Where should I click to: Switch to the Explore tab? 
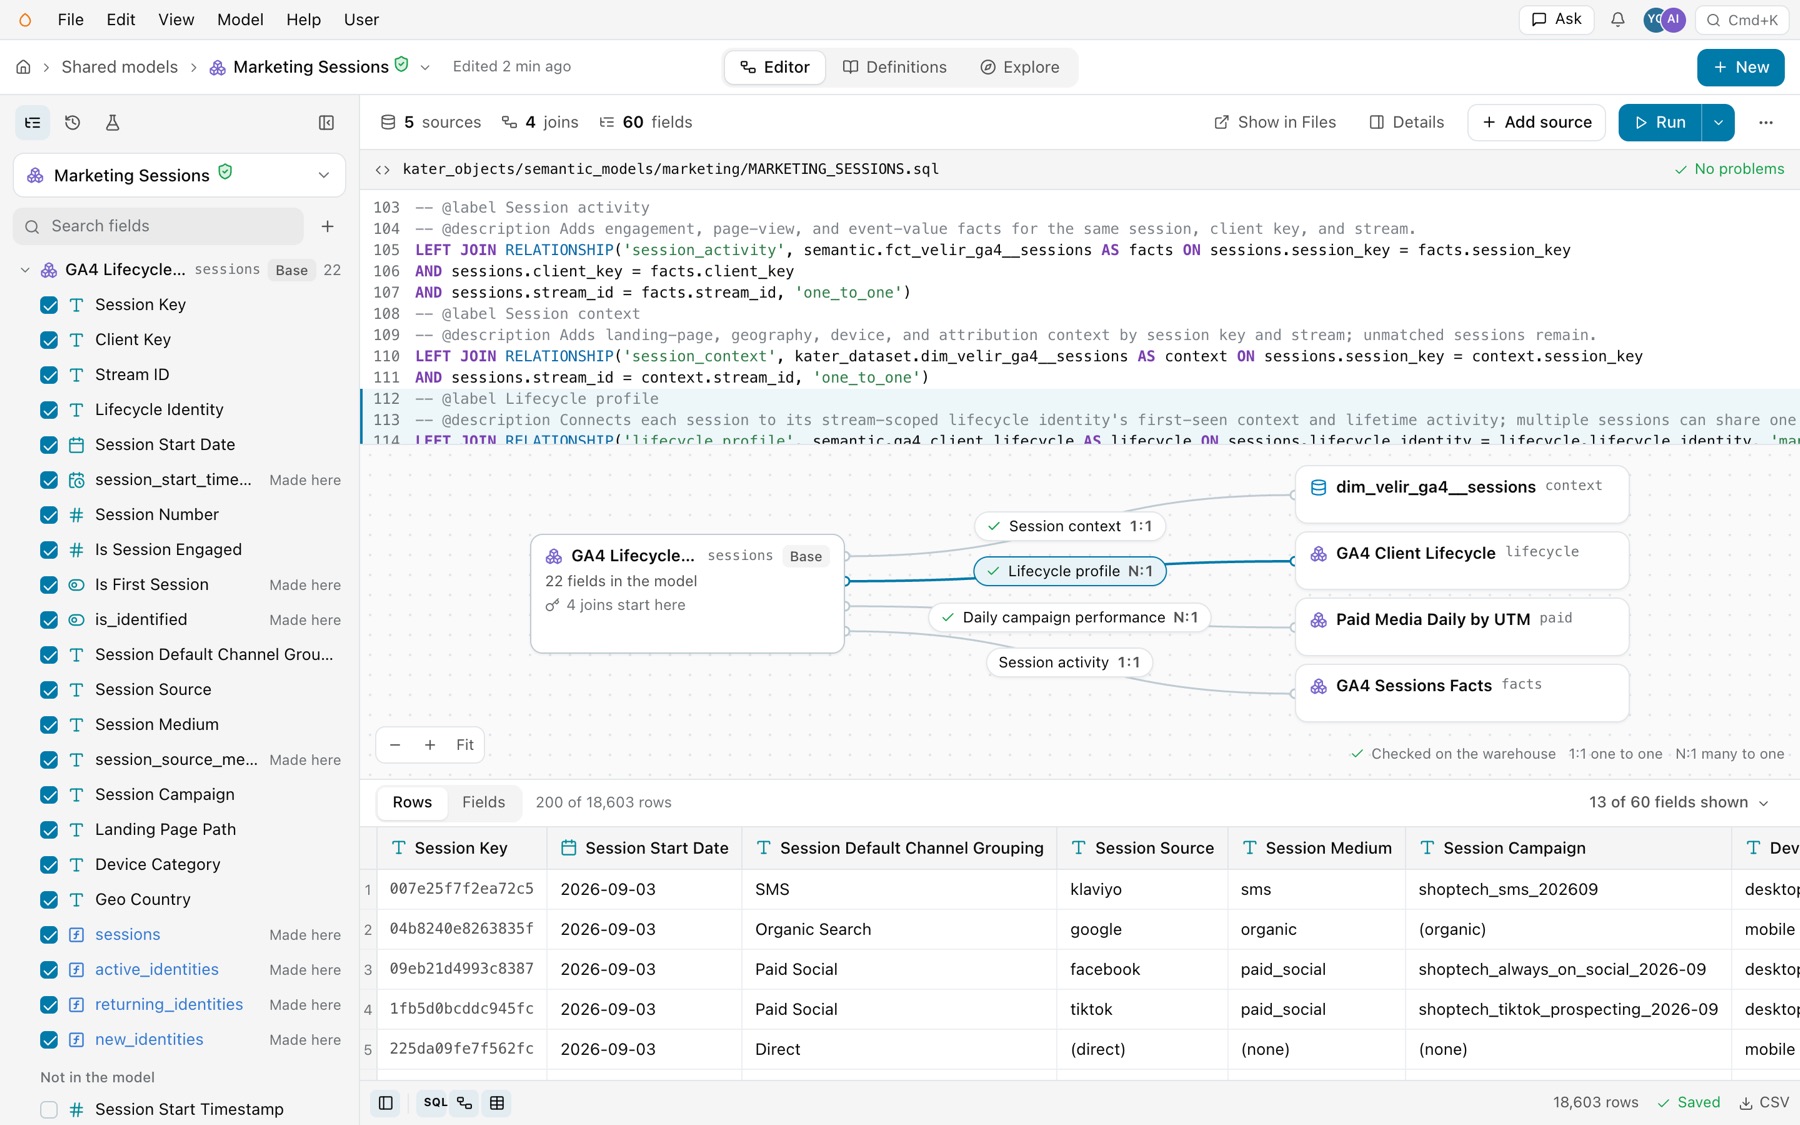click(1020, 67)
